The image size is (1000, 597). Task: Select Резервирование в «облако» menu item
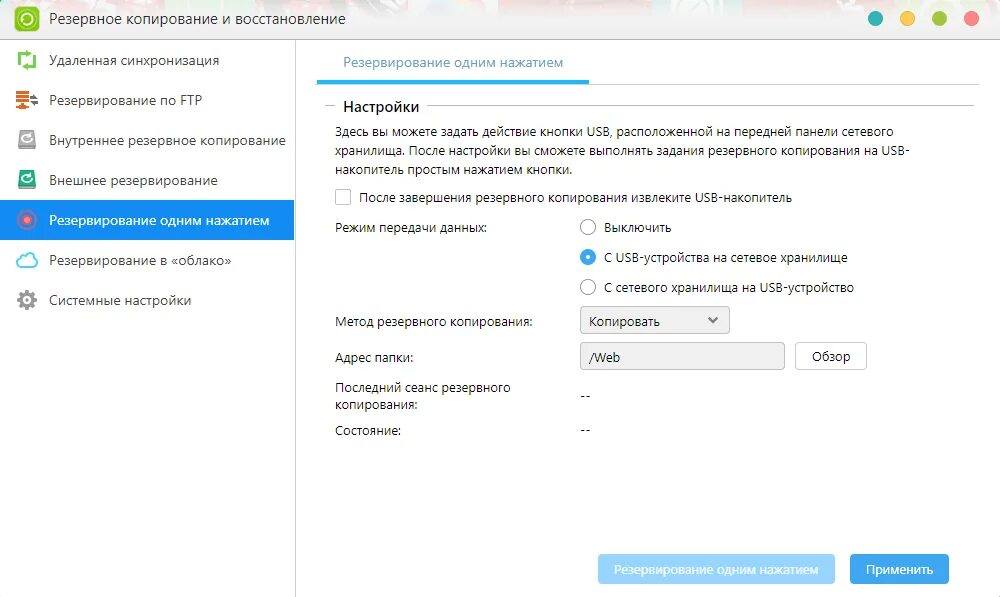147,260
